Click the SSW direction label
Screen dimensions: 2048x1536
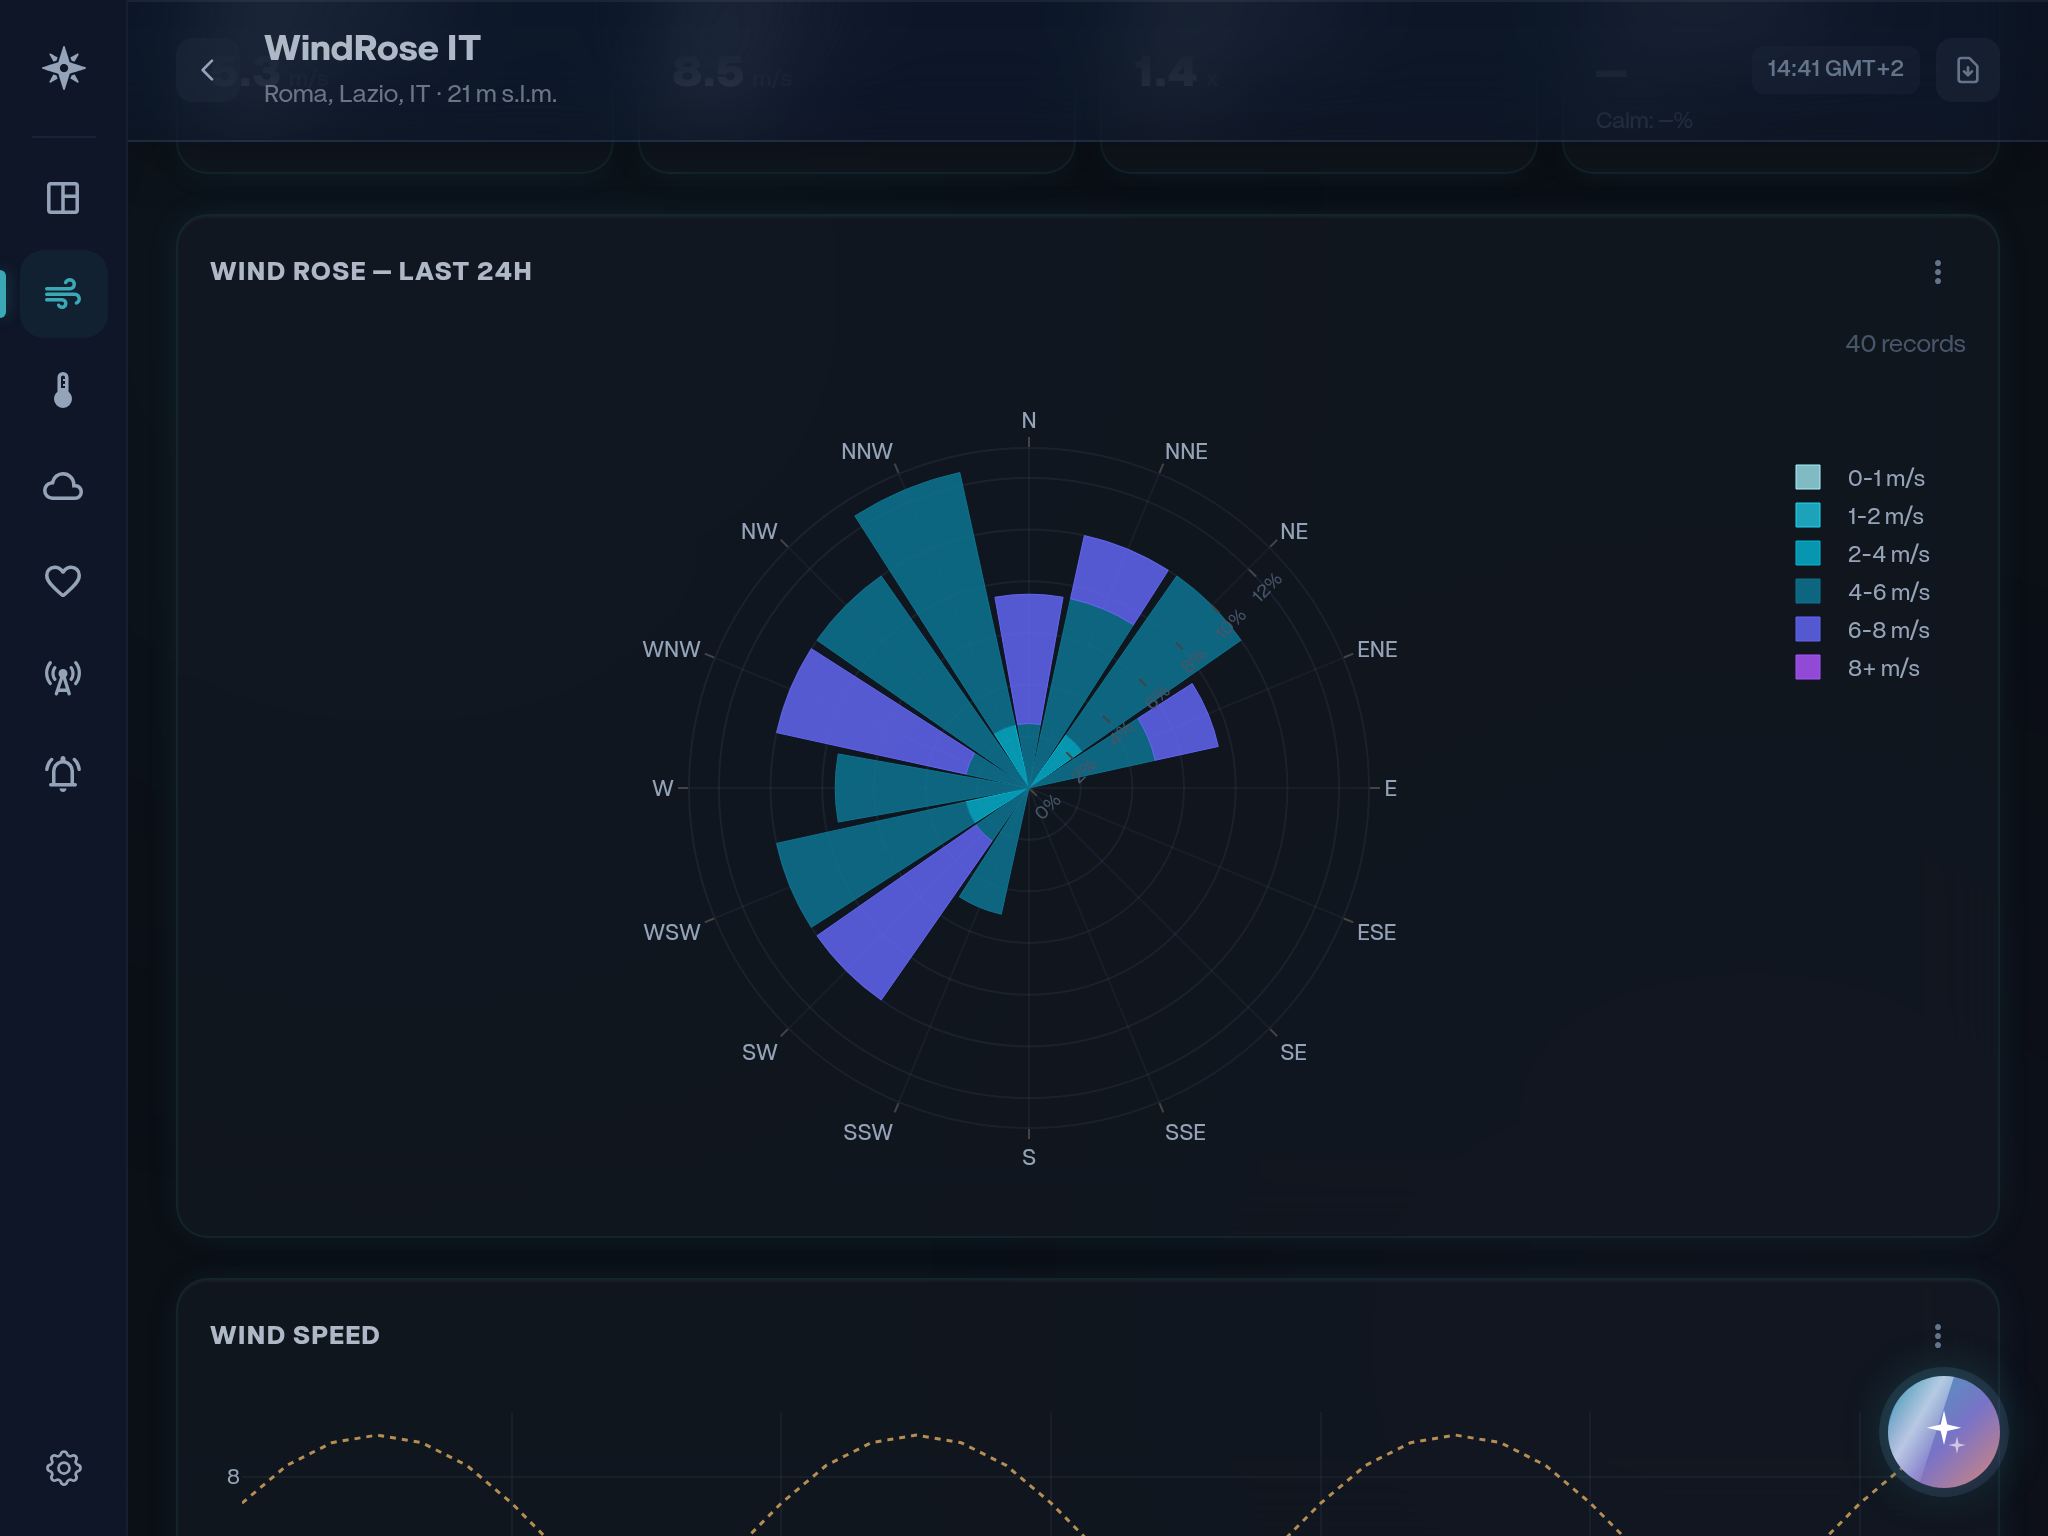(868, 1133)
